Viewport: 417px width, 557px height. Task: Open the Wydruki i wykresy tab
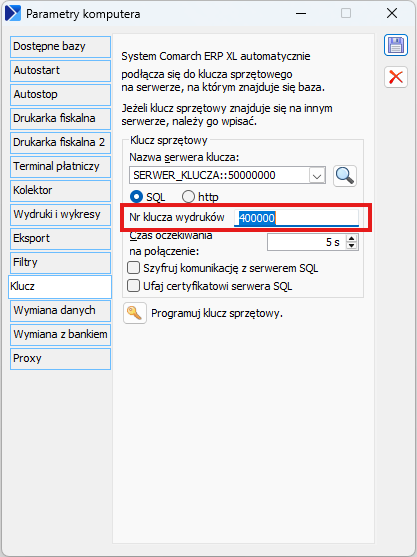(60, 215)
